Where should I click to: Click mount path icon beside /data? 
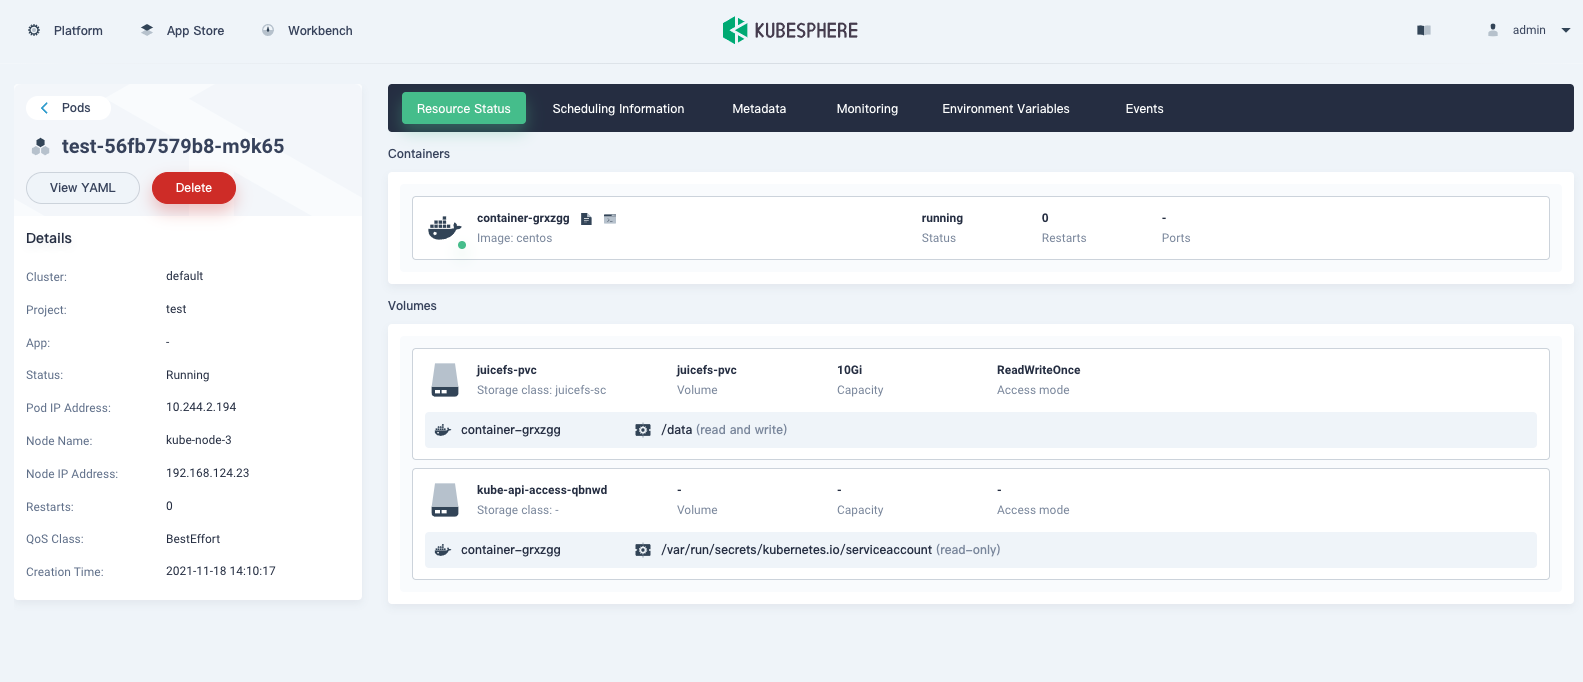pyautogui.click(x=643, y=430)
